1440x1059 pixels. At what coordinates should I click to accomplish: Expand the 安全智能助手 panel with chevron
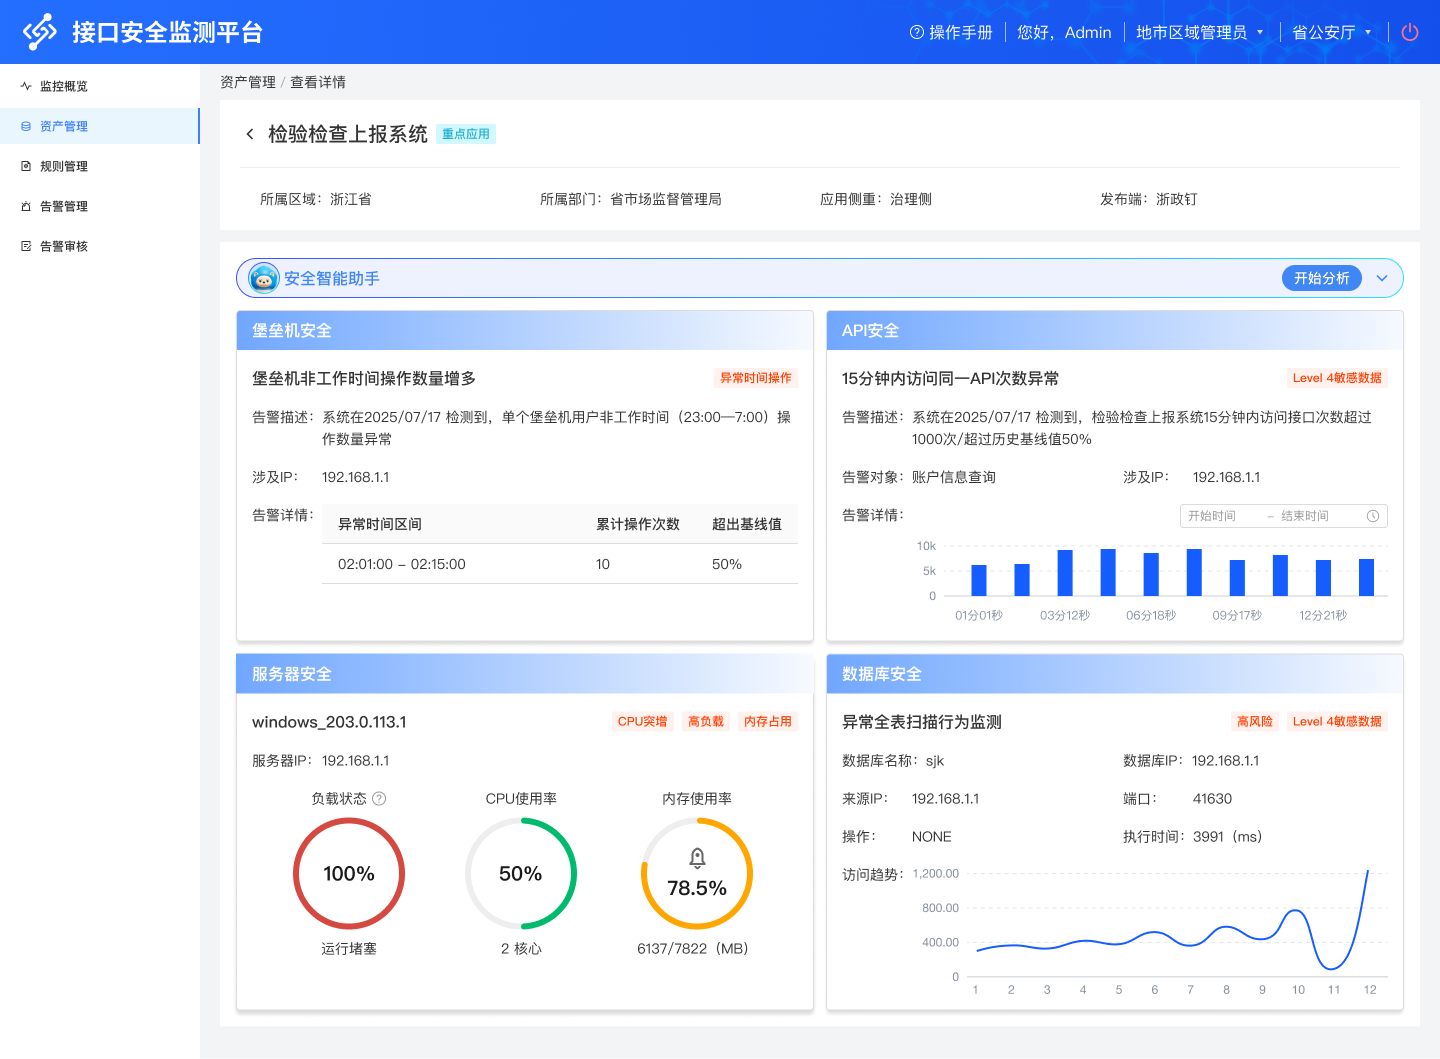tap(1382, 278)
